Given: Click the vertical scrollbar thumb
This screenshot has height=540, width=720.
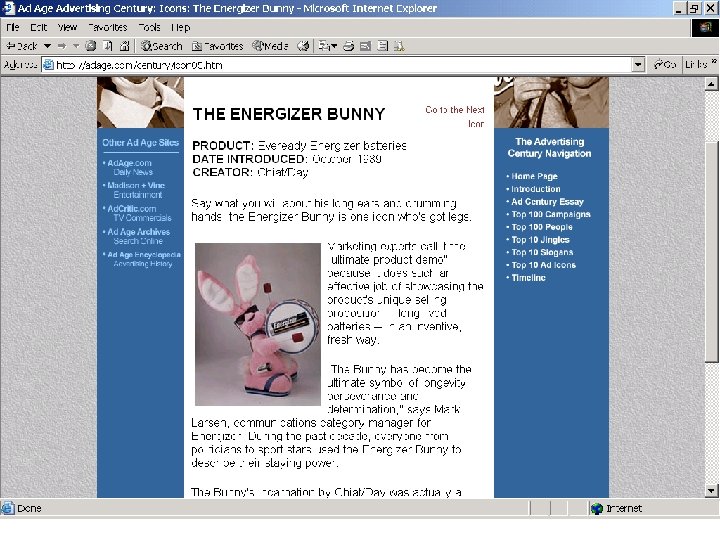Looking at the screenshot, I should [711, 252].
